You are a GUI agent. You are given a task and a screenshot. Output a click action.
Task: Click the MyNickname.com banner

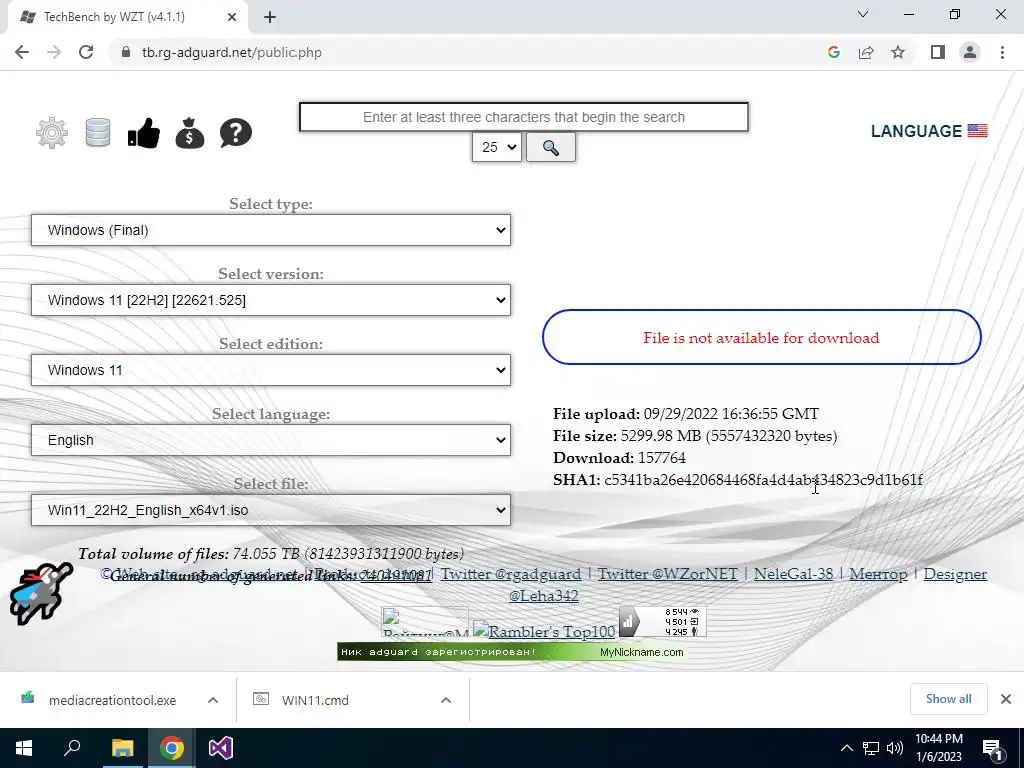[x=511, y=652]
